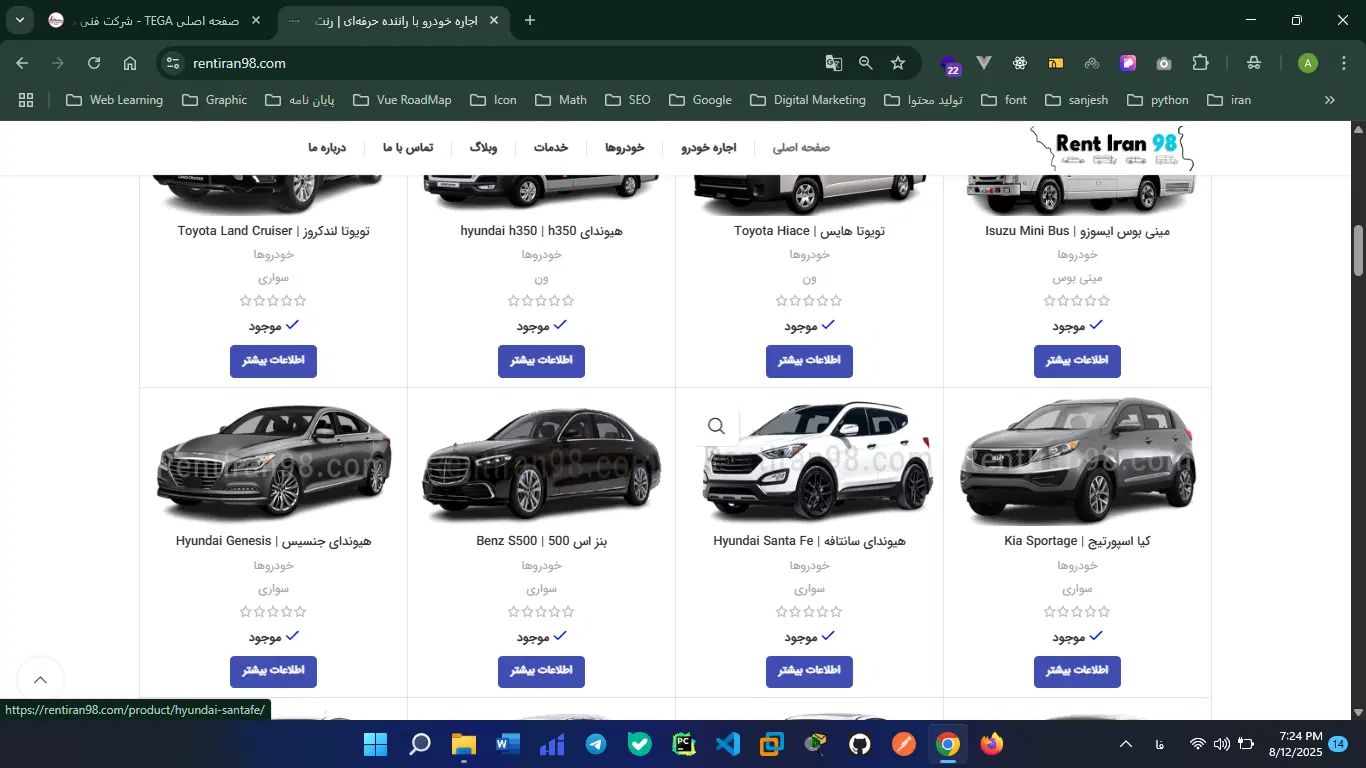Open the React devtools extension icon

point(1020,63)
